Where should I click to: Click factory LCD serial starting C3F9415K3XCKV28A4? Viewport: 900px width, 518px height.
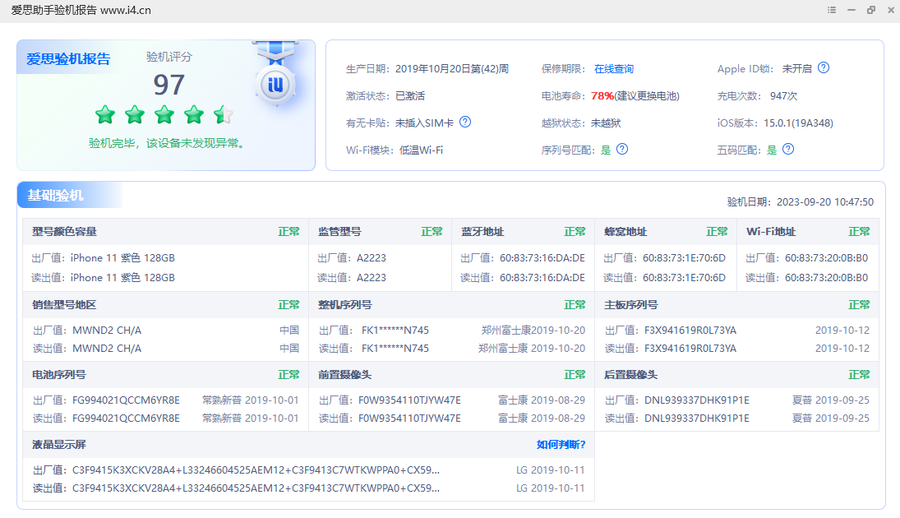point(255,470)
